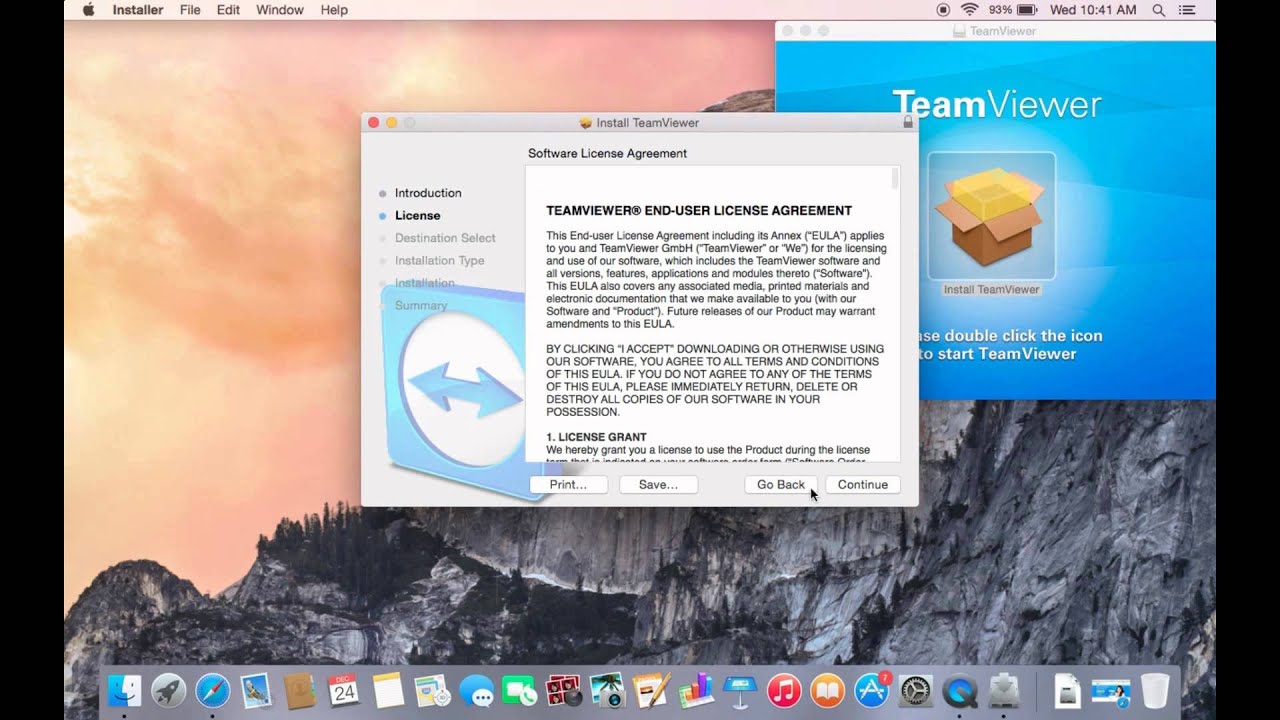Open the Installer menu

(138, 10)
